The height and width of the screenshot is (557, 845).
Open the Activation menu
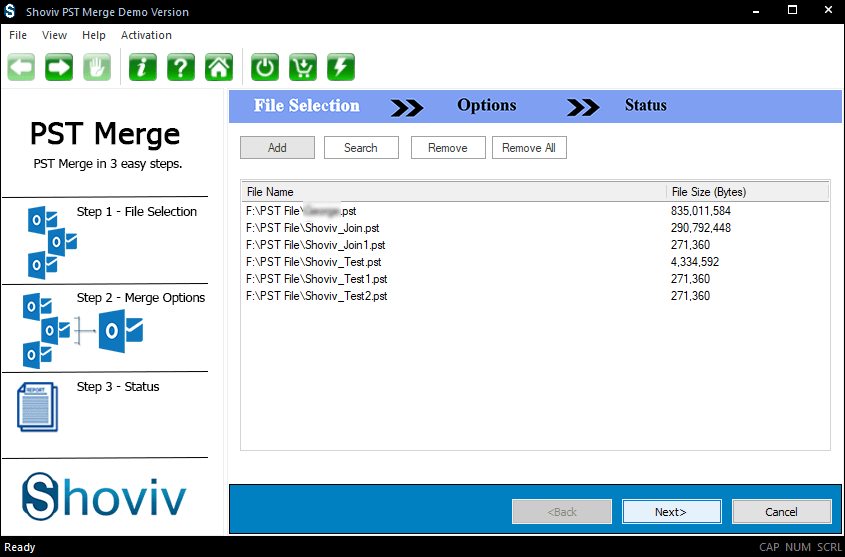click(146, 35)
